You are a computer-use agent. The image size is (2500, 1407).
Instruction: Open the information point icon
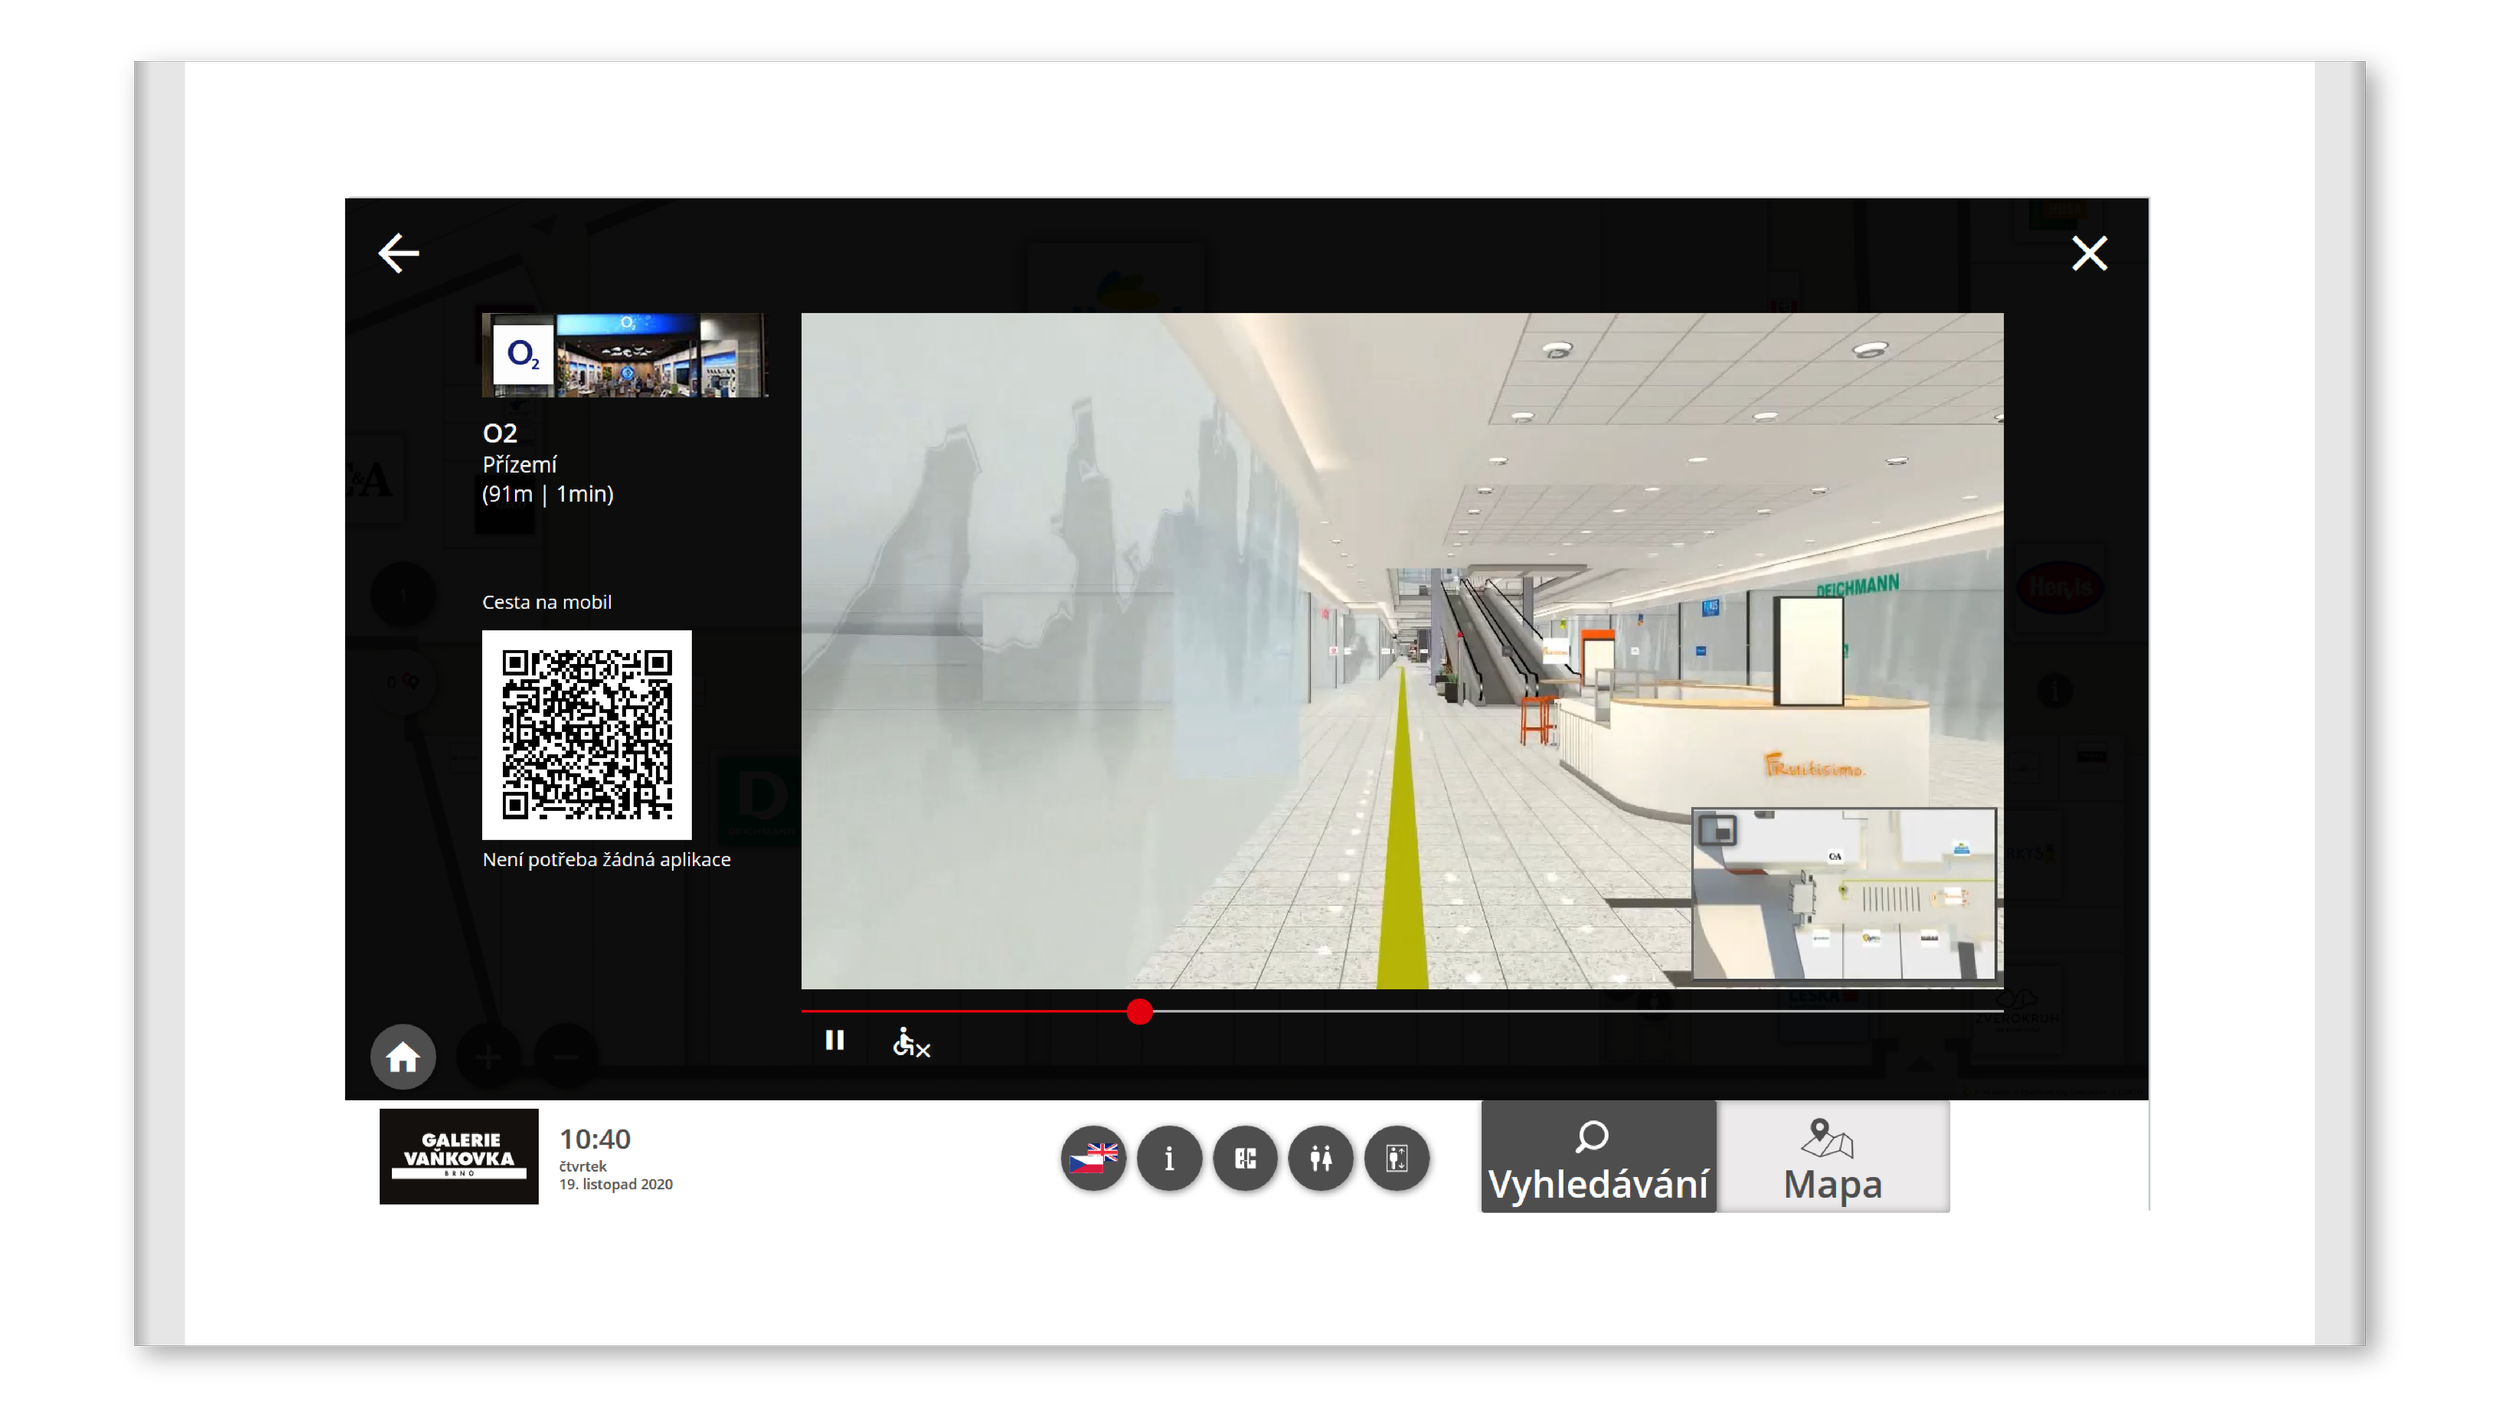1169,1158
